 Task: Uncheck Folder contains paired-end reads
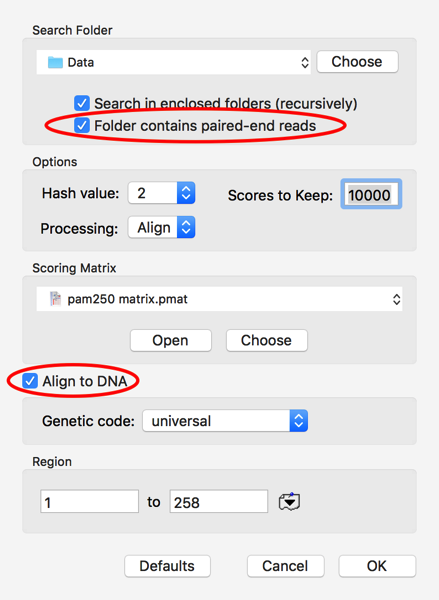pos(82,126)
